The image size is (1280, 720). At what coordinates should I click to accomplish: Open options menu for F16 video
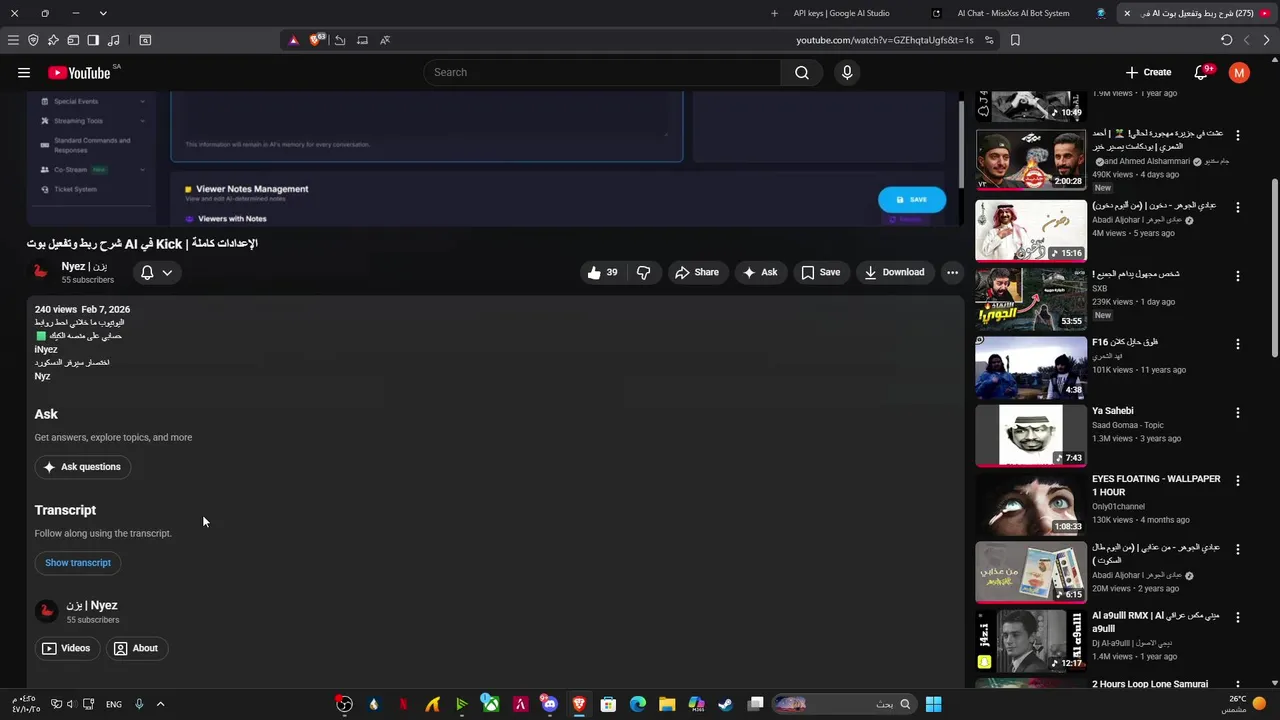click(x=1237, y=343)
